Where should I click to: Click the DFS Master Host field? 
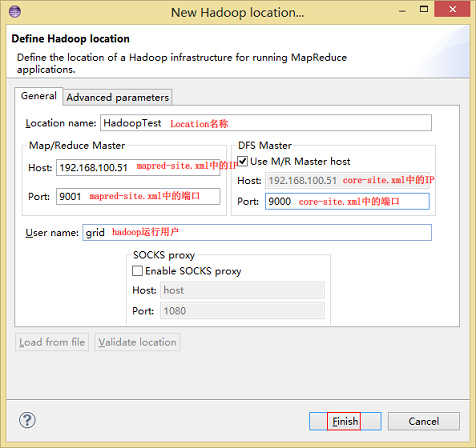[x=347, y=180]
